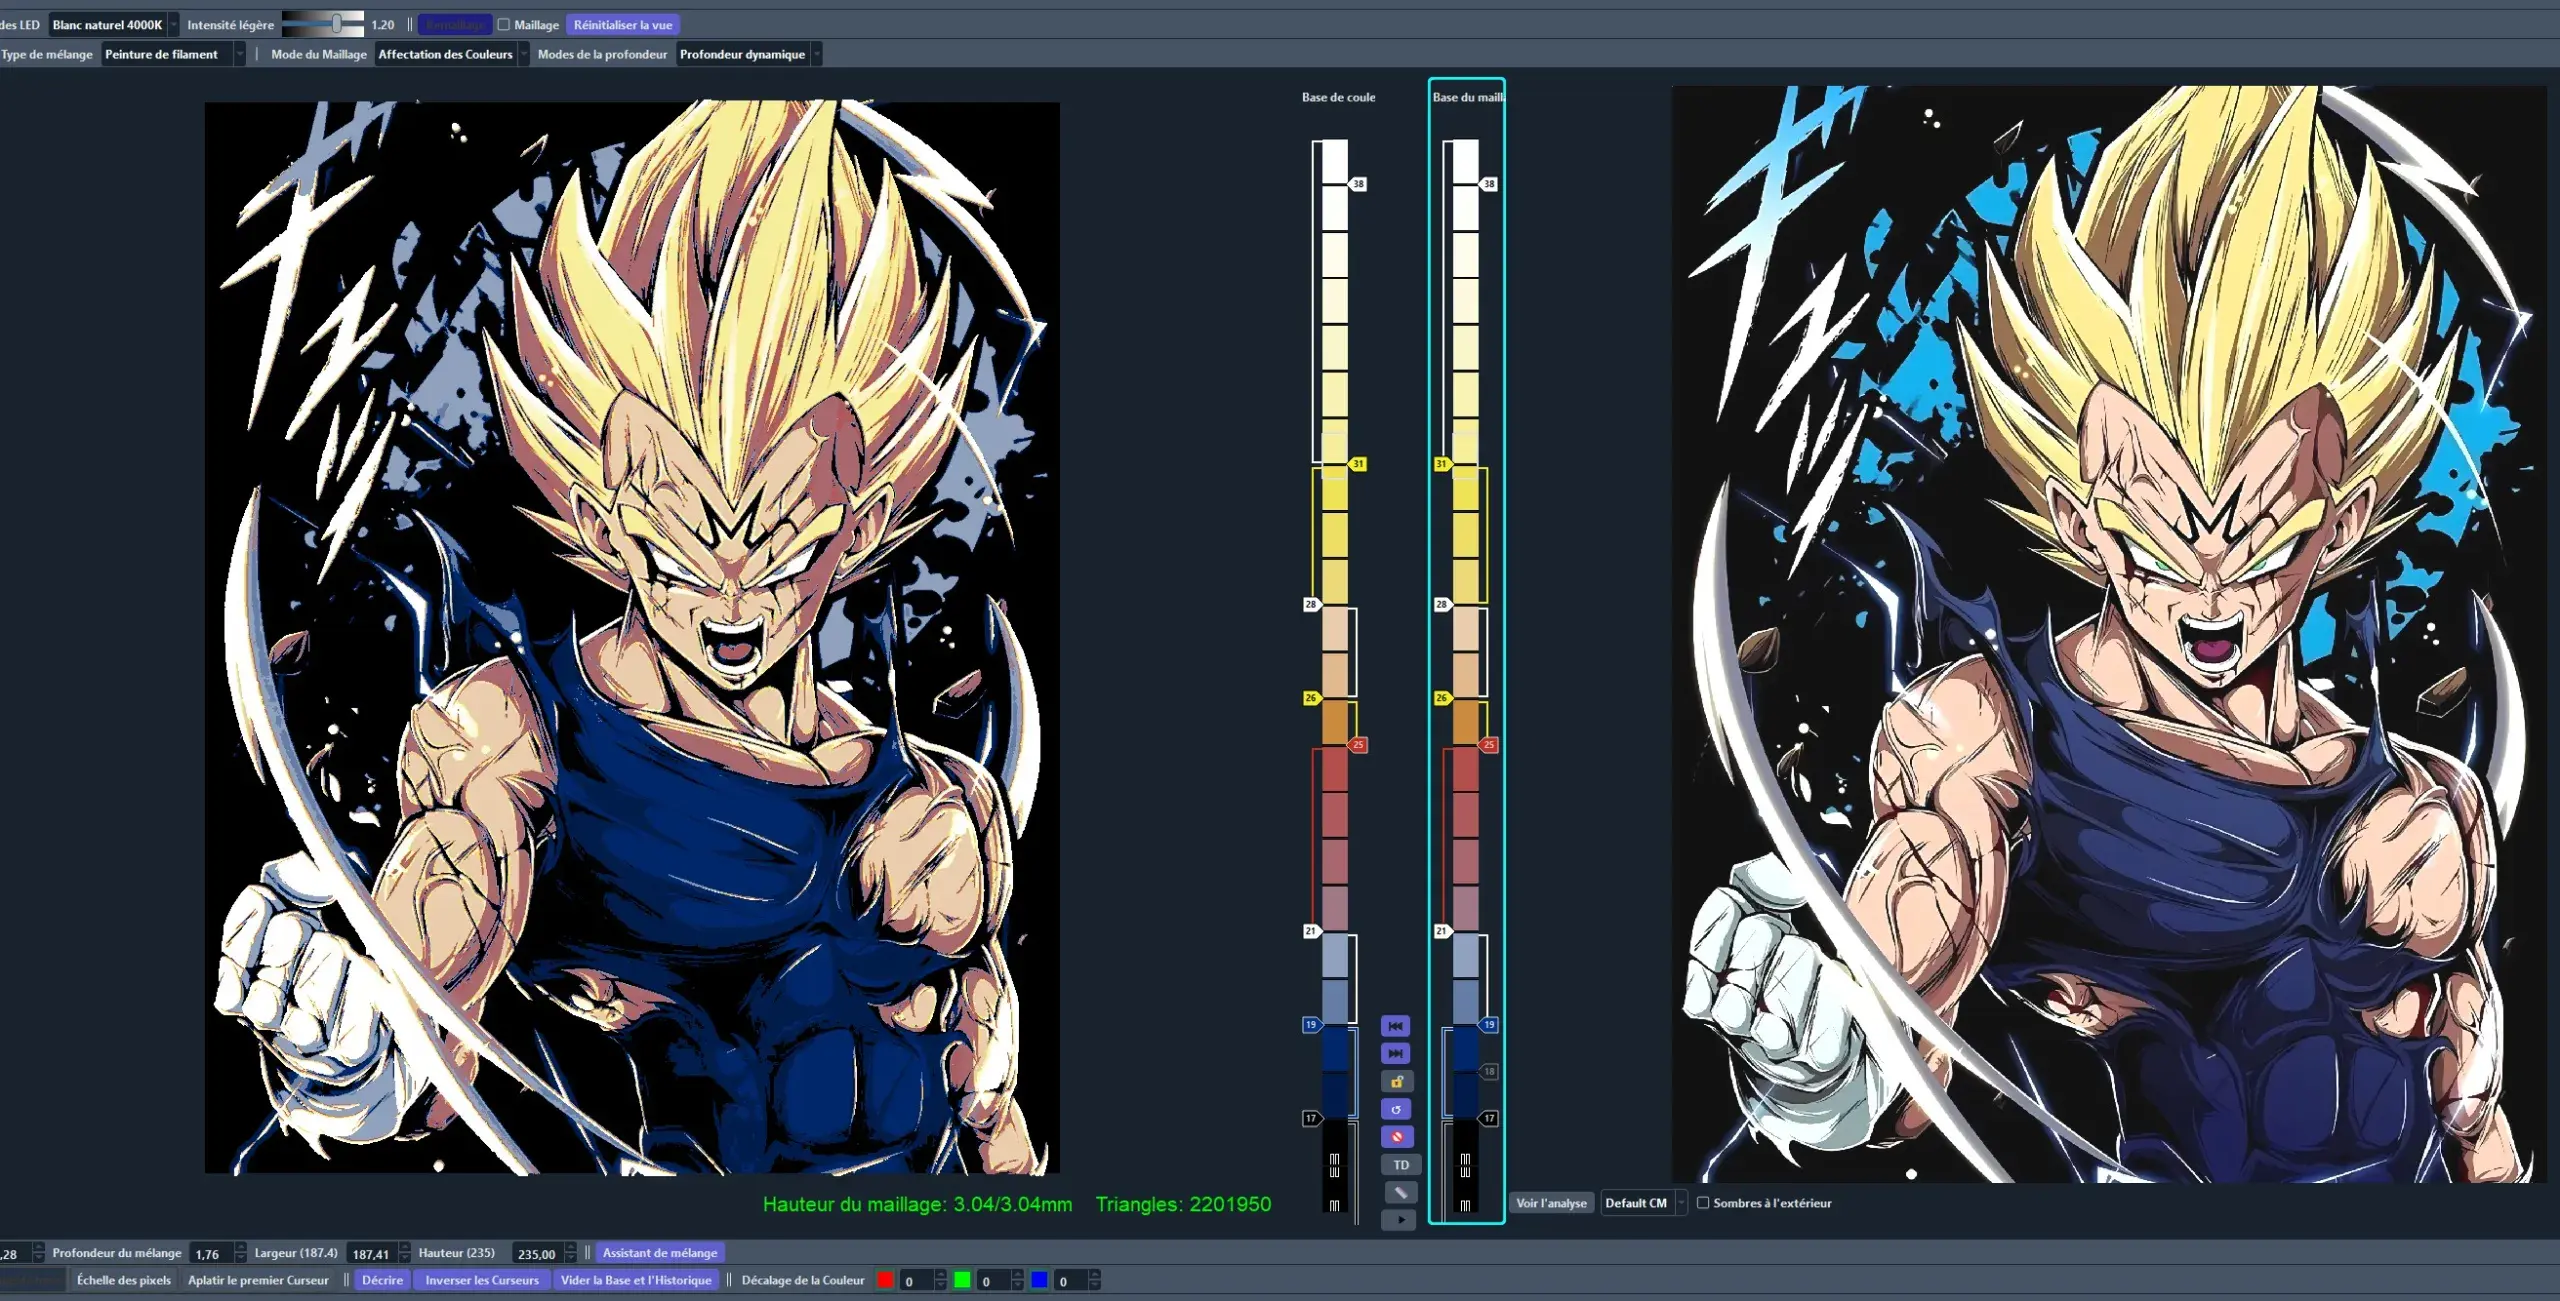
Task: Click Aplatir le premier Curseur
Action: pos(258,1280)
